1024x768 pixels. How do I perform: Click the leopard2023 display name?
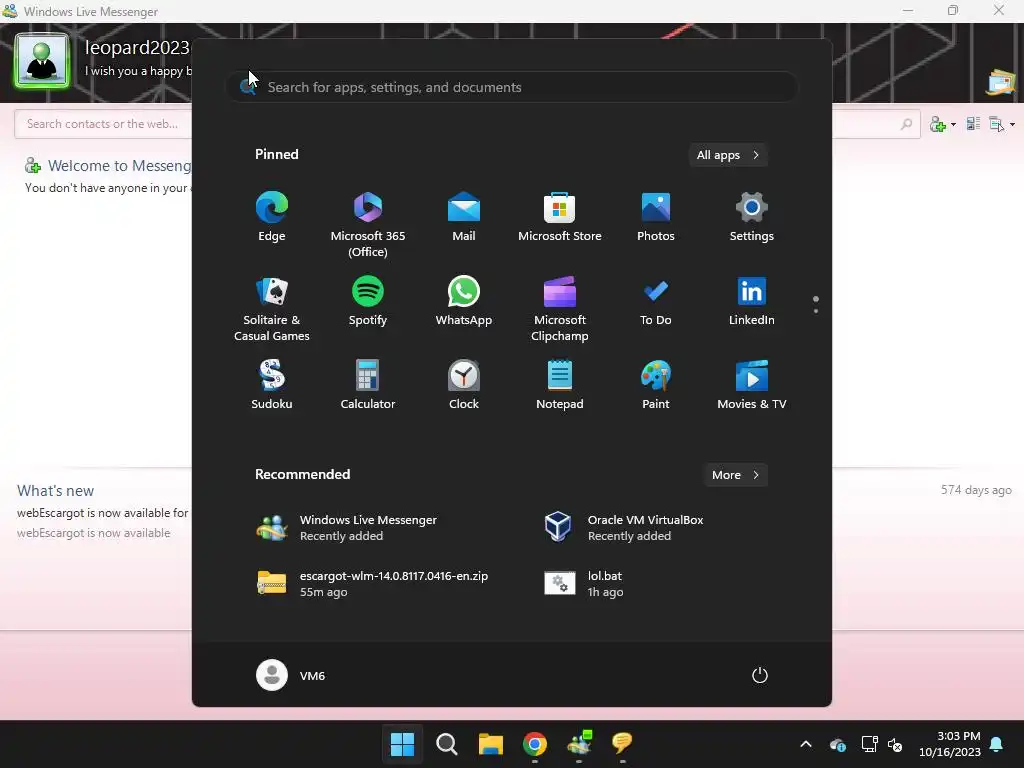(137, 47)
